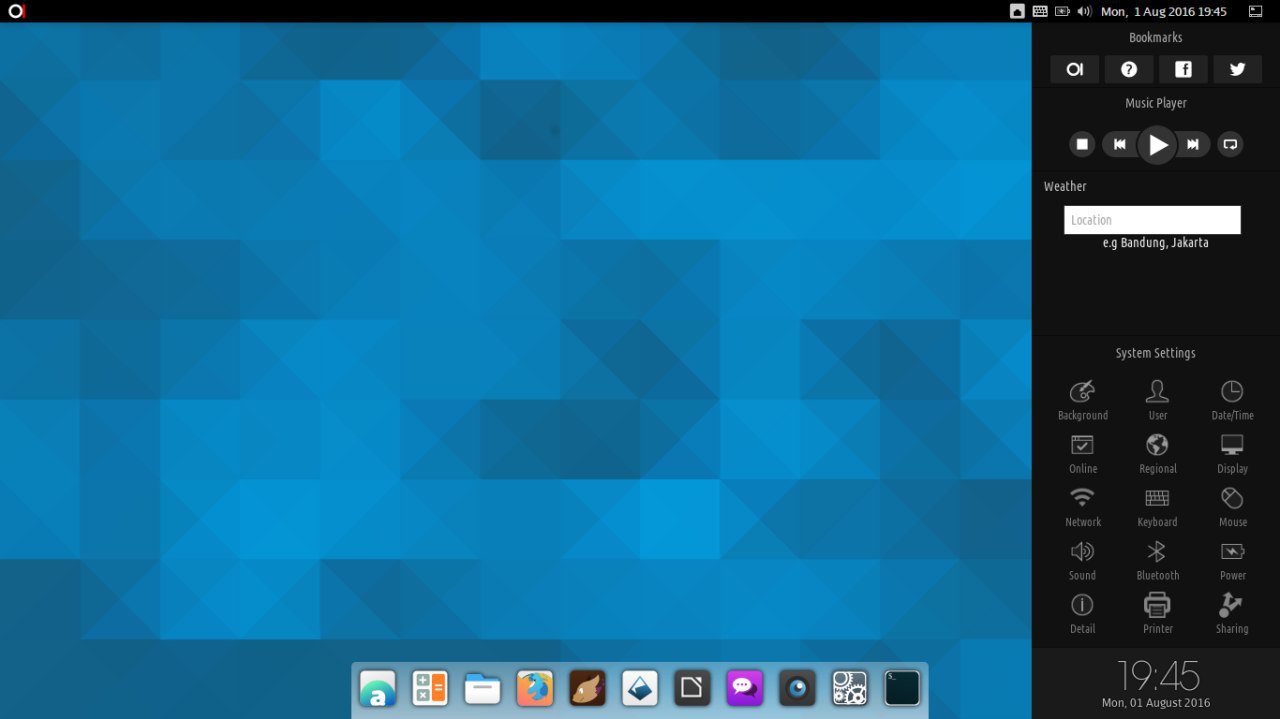Click the large 19:45 clock in side panel
The image size is (1280, 719).
pyautogui.click(x=1157, y=676)
